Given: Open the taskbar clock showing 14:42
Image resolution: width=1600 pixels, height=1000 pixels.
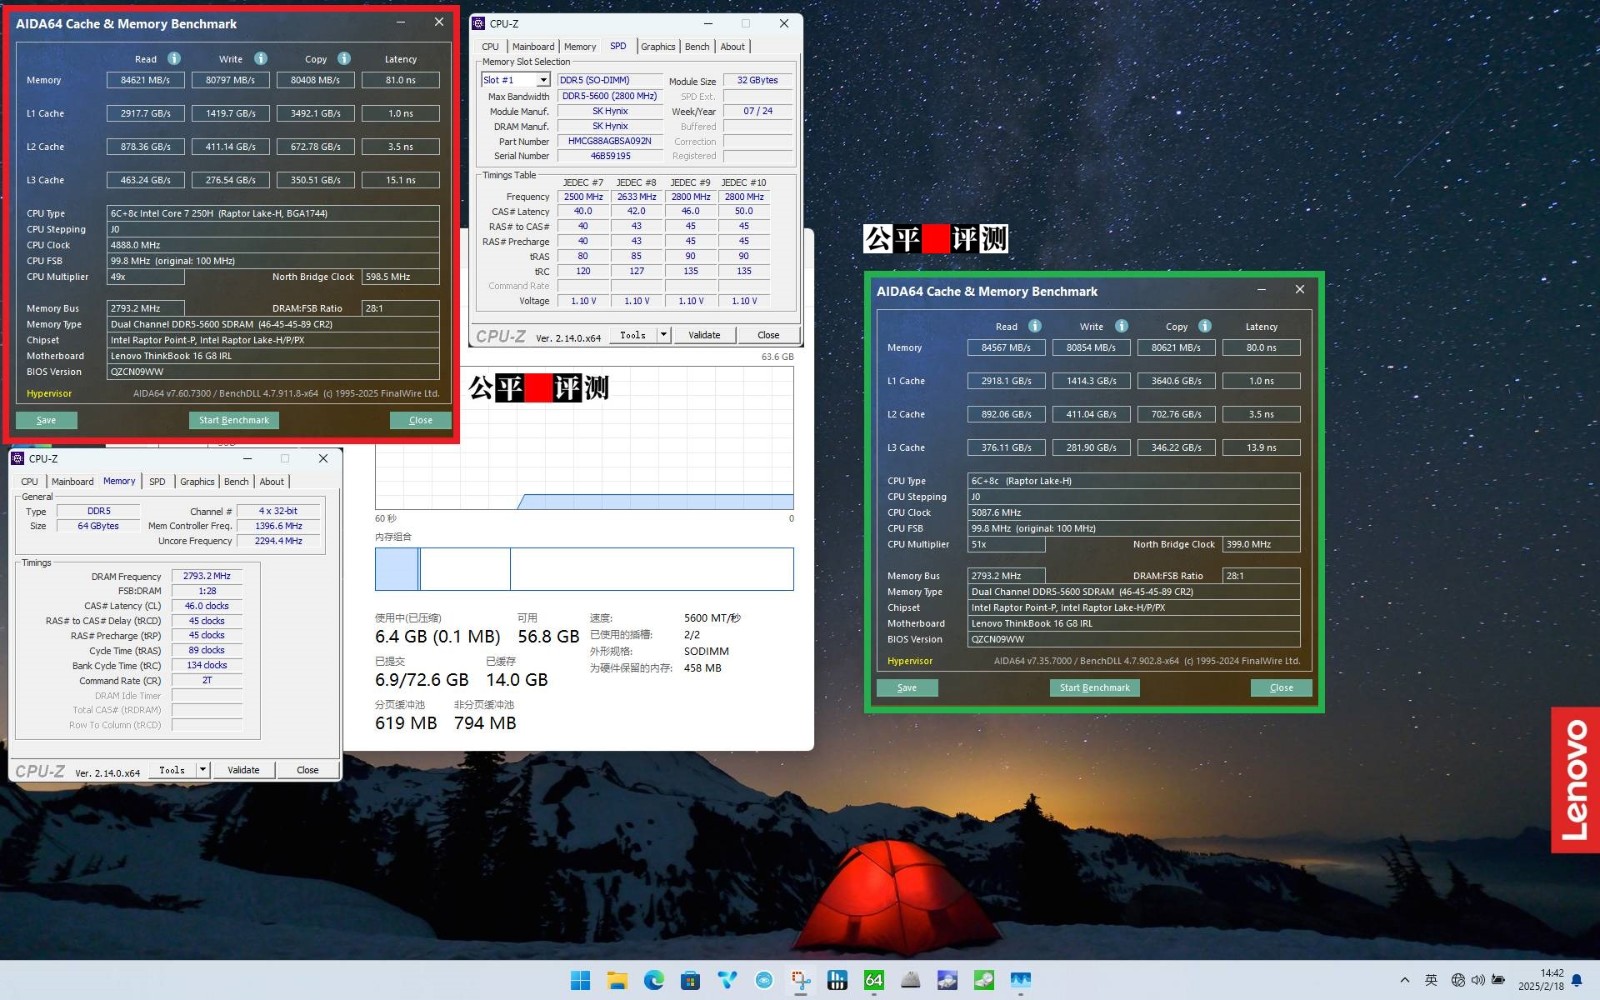Looking at the screenshot, I should coord(1541,980).
